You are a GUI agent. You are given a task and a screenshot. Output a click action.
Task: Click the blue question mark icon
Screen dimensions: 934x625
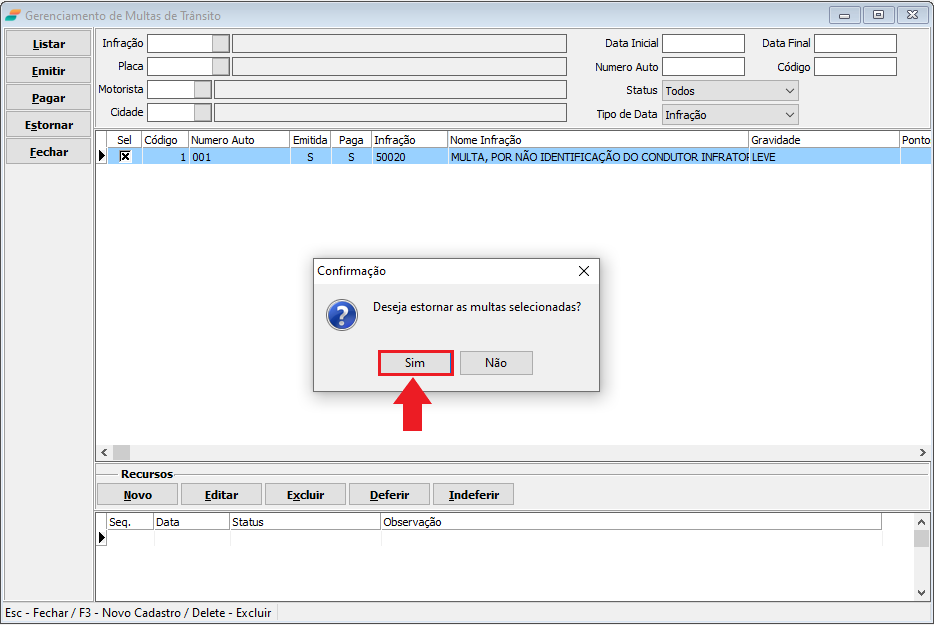342,316
